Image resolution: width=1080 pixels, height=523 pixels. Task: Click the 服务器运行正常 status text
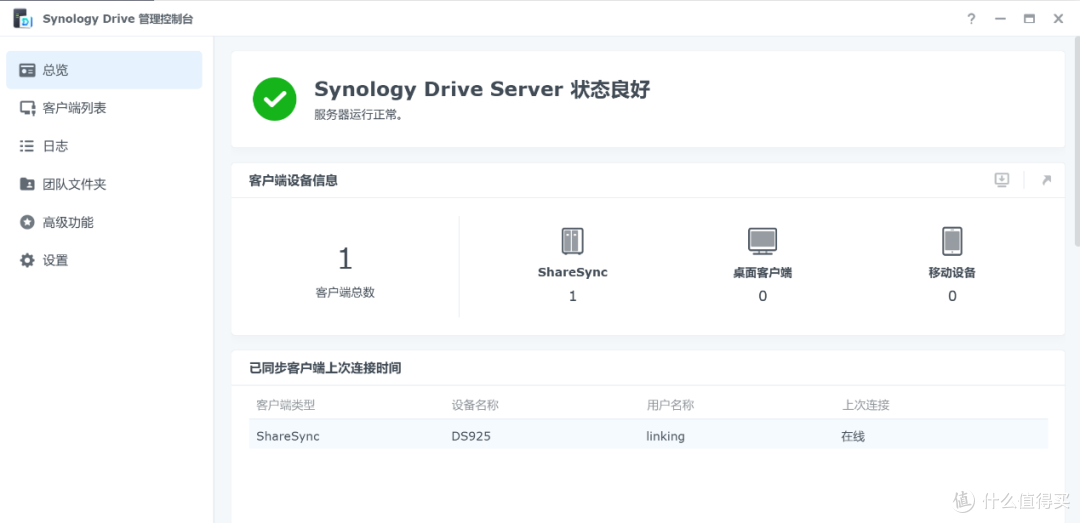359,115
